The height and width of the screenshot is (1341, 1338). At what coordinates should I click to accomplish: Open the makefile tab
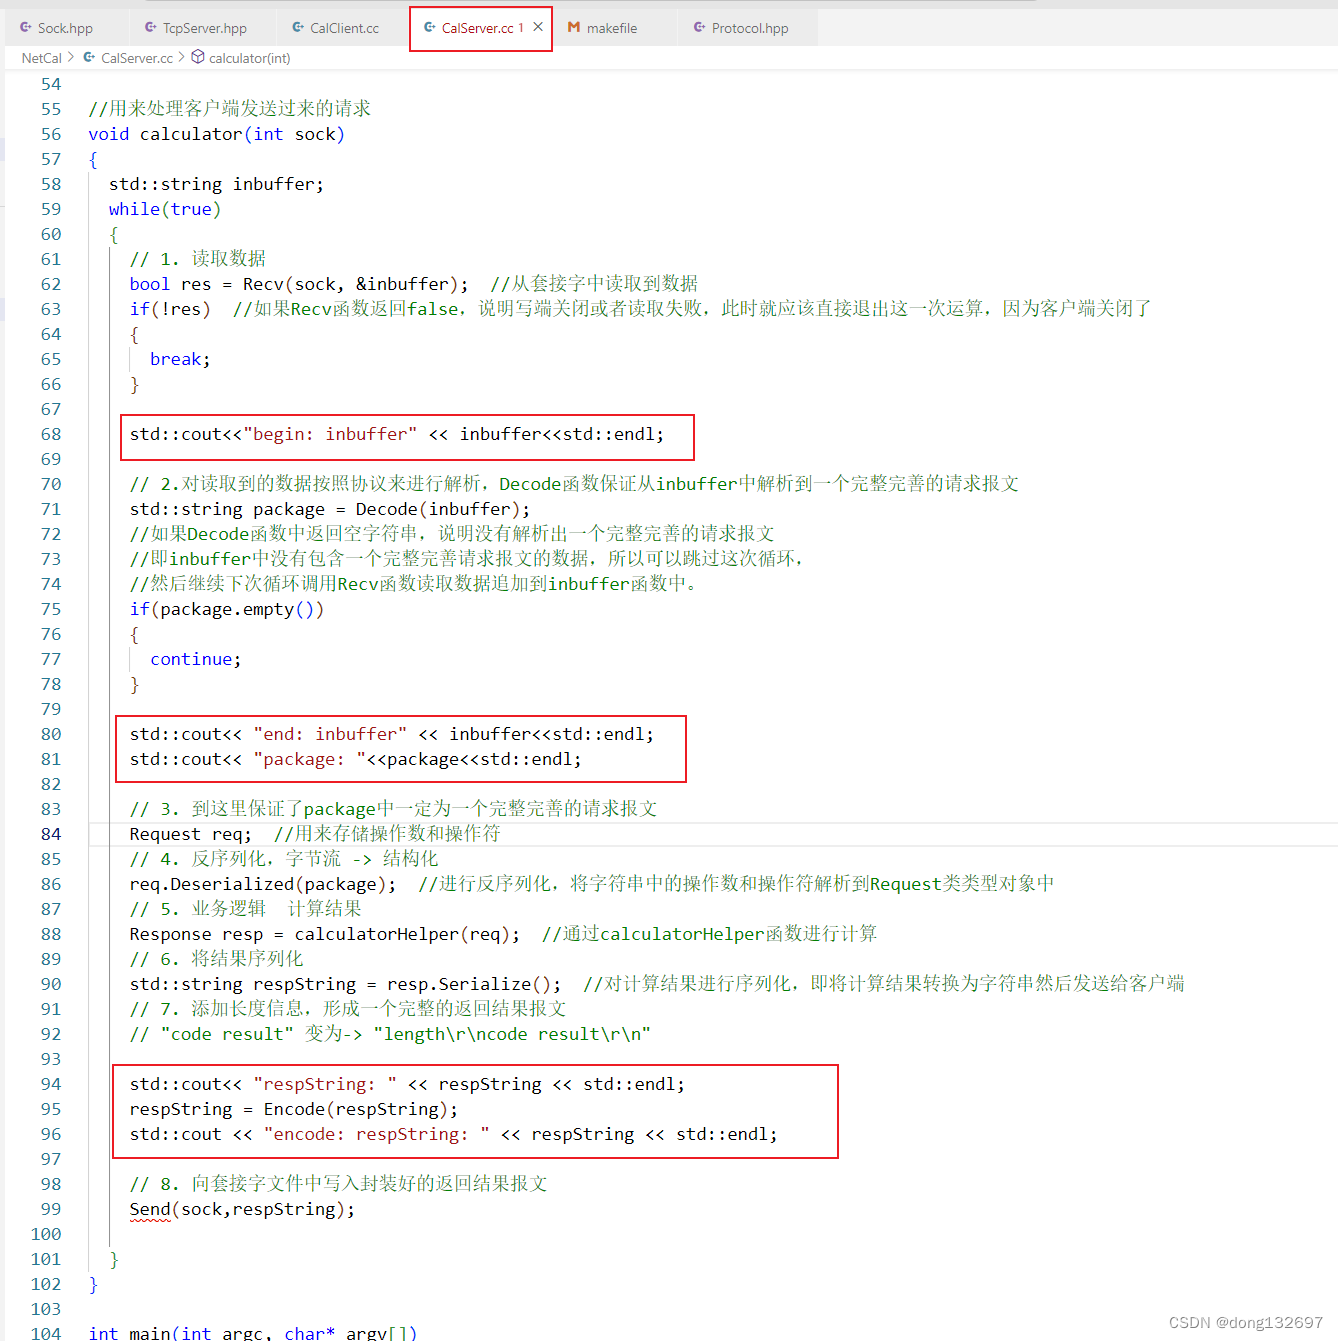click(611, 28)
